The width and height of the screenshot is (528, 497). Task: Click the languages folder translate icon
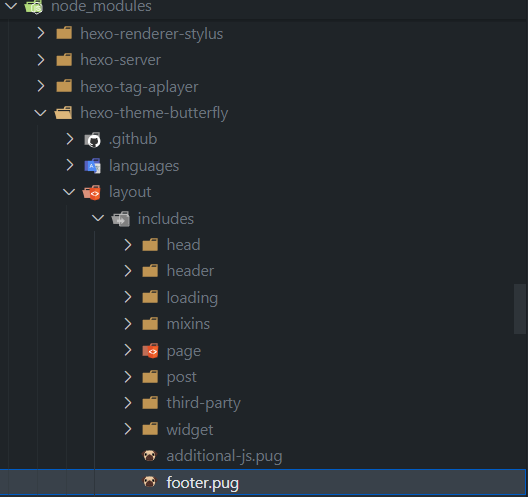[x=92, y=166]
